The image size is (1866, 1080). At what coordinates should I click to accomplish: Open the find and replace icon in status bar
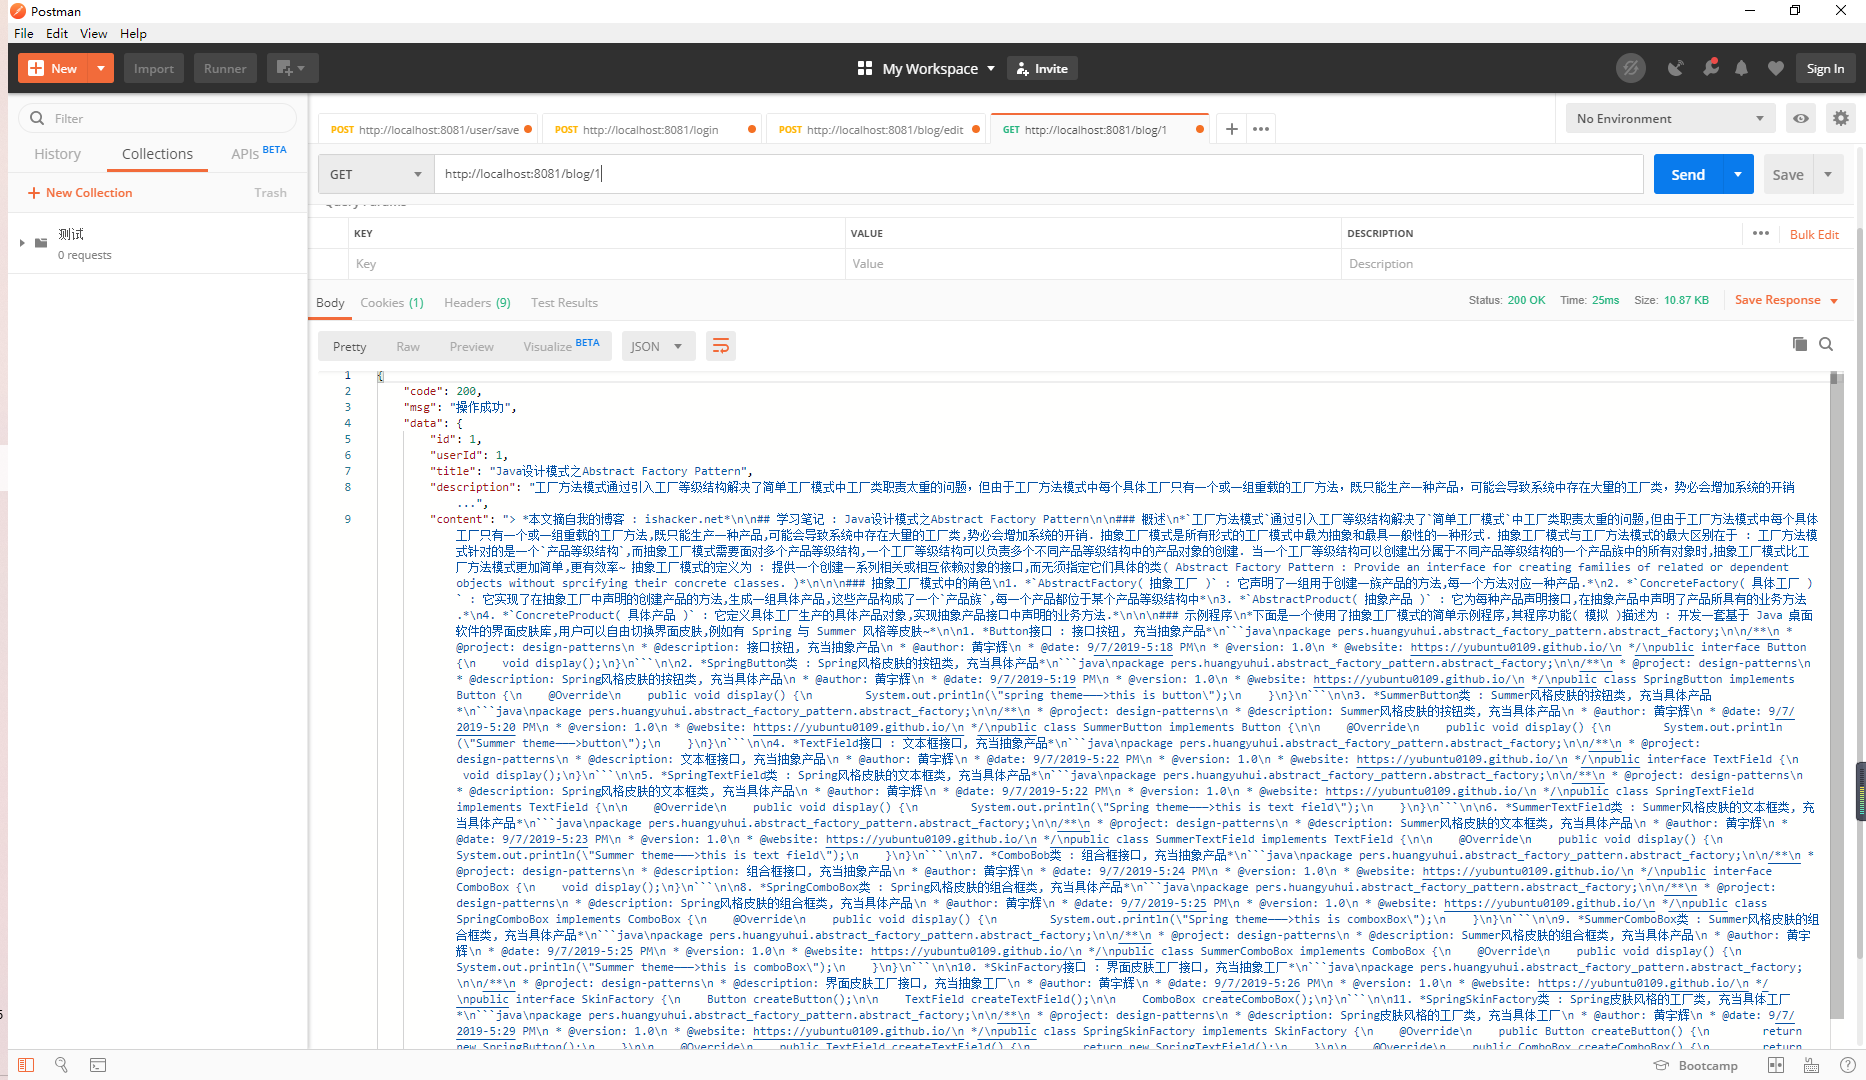[62, 1065]
